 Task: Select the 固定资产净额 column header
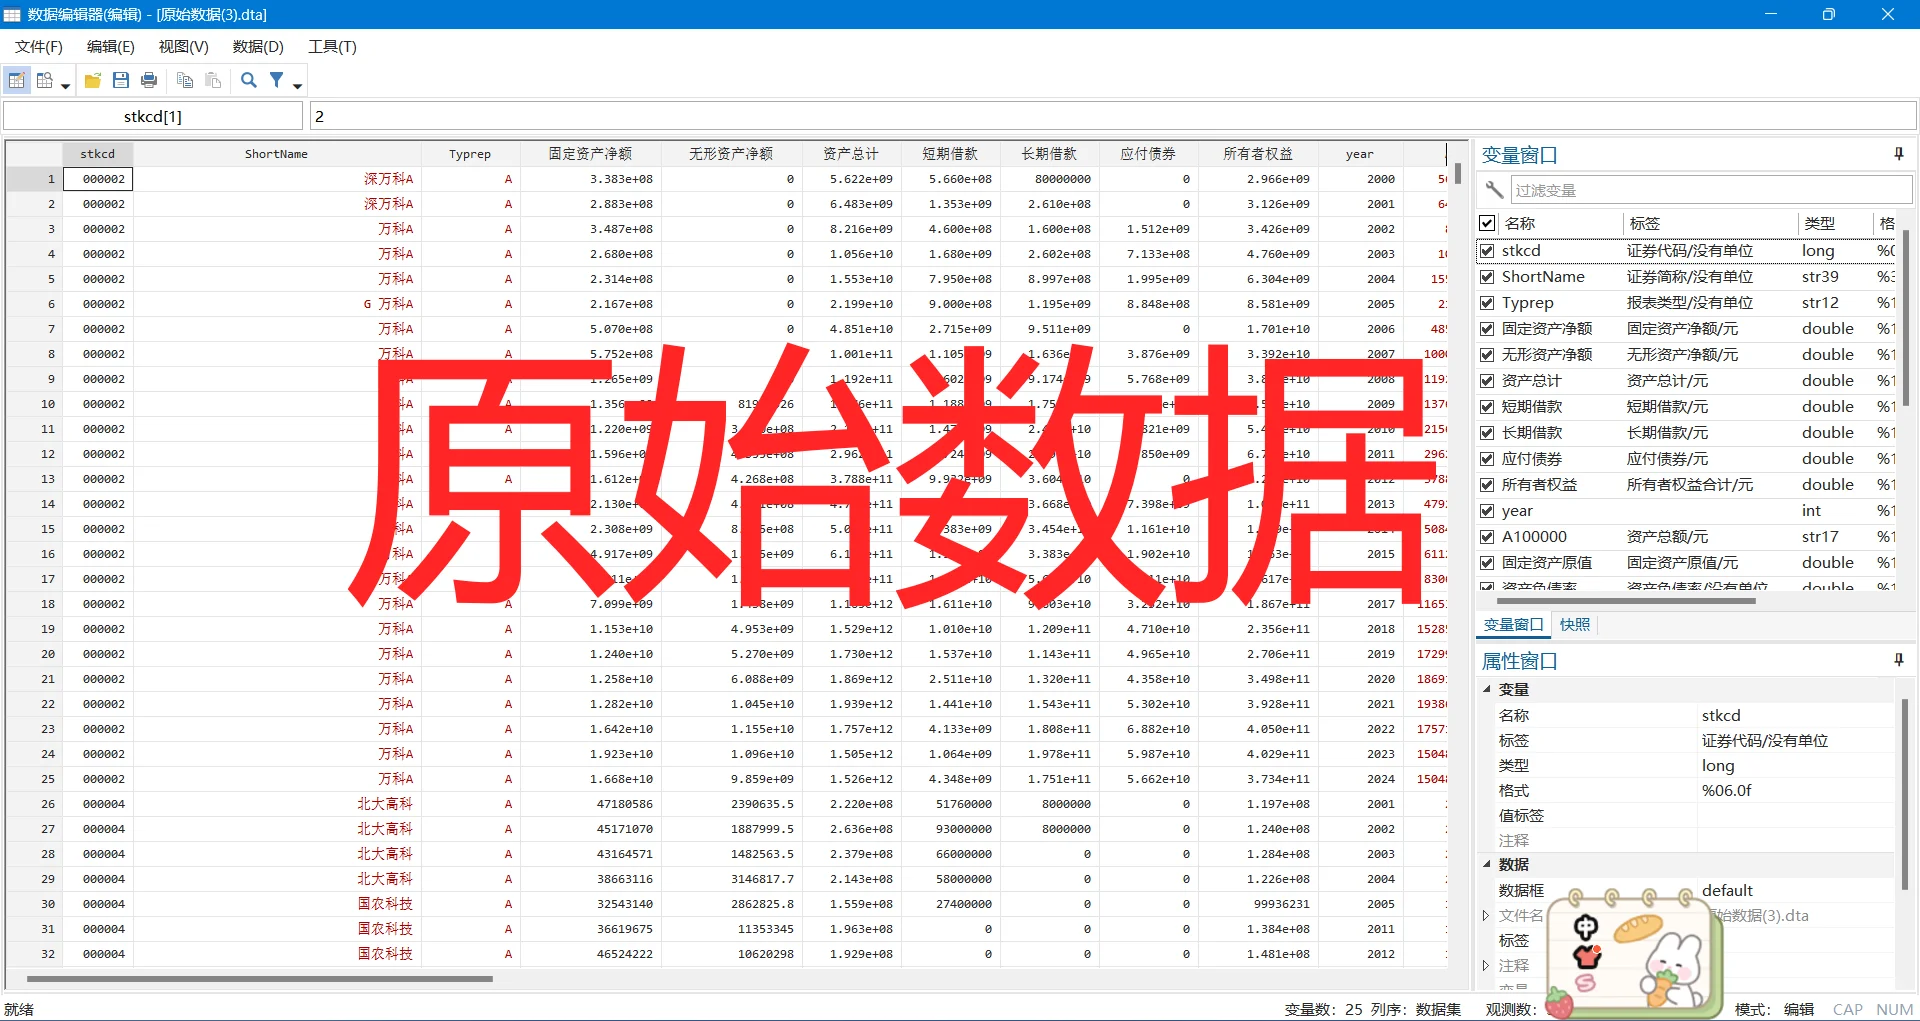coord(590,154)
